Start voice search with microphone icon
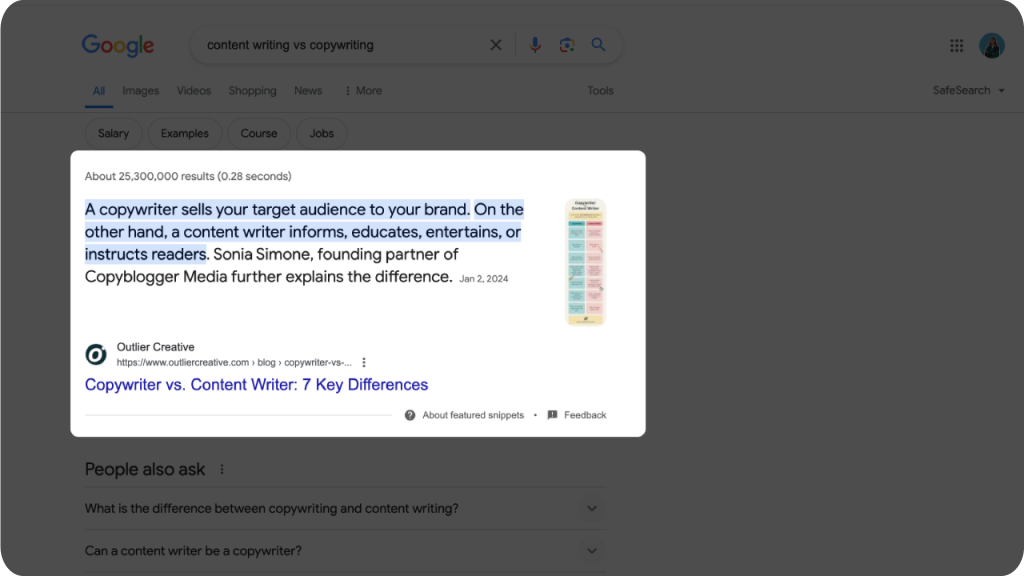This screenshot has width=1024, height=576. pos(535,45)
